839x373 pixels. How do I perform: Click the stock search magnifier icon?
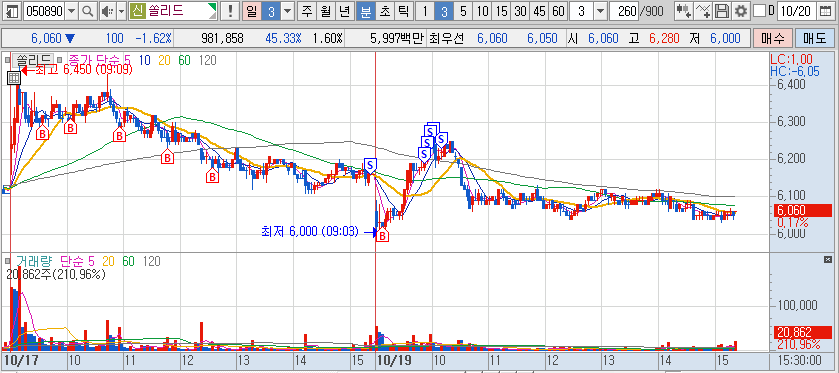88,11
